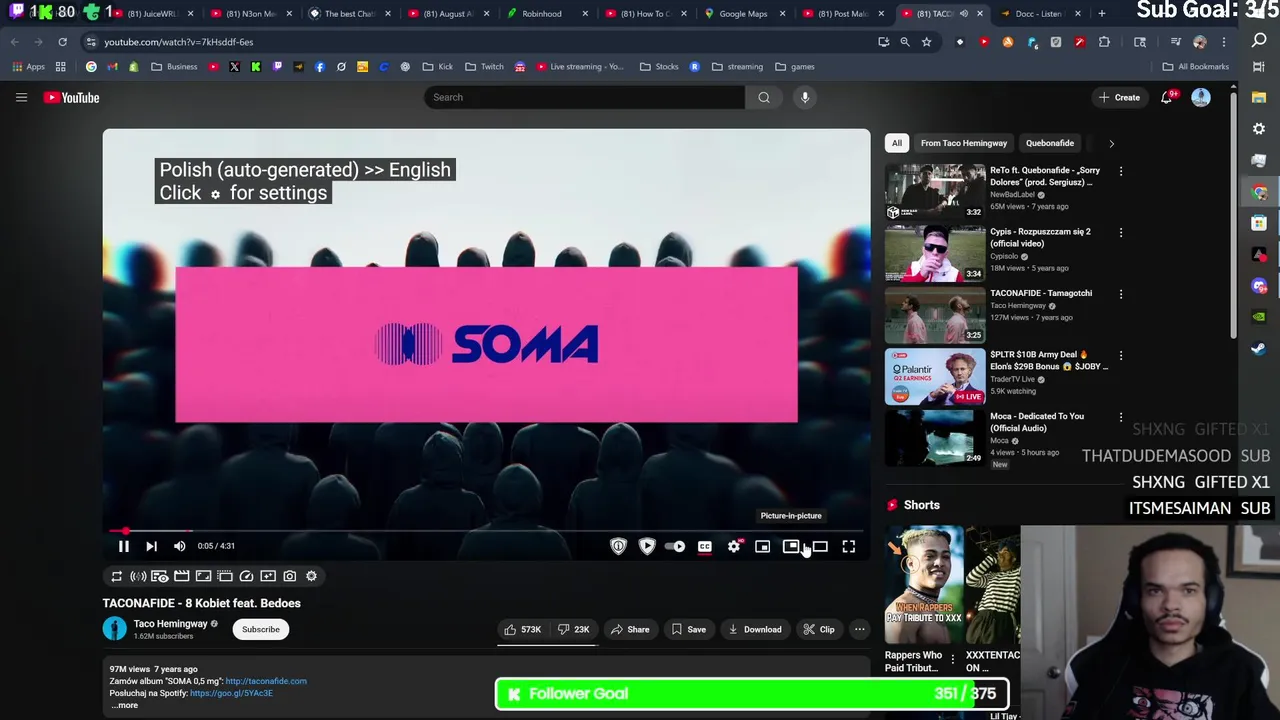The width and height of the screenshot is (1280, 720).
Task: Pause the video playback
Action: tap(124, 546)
